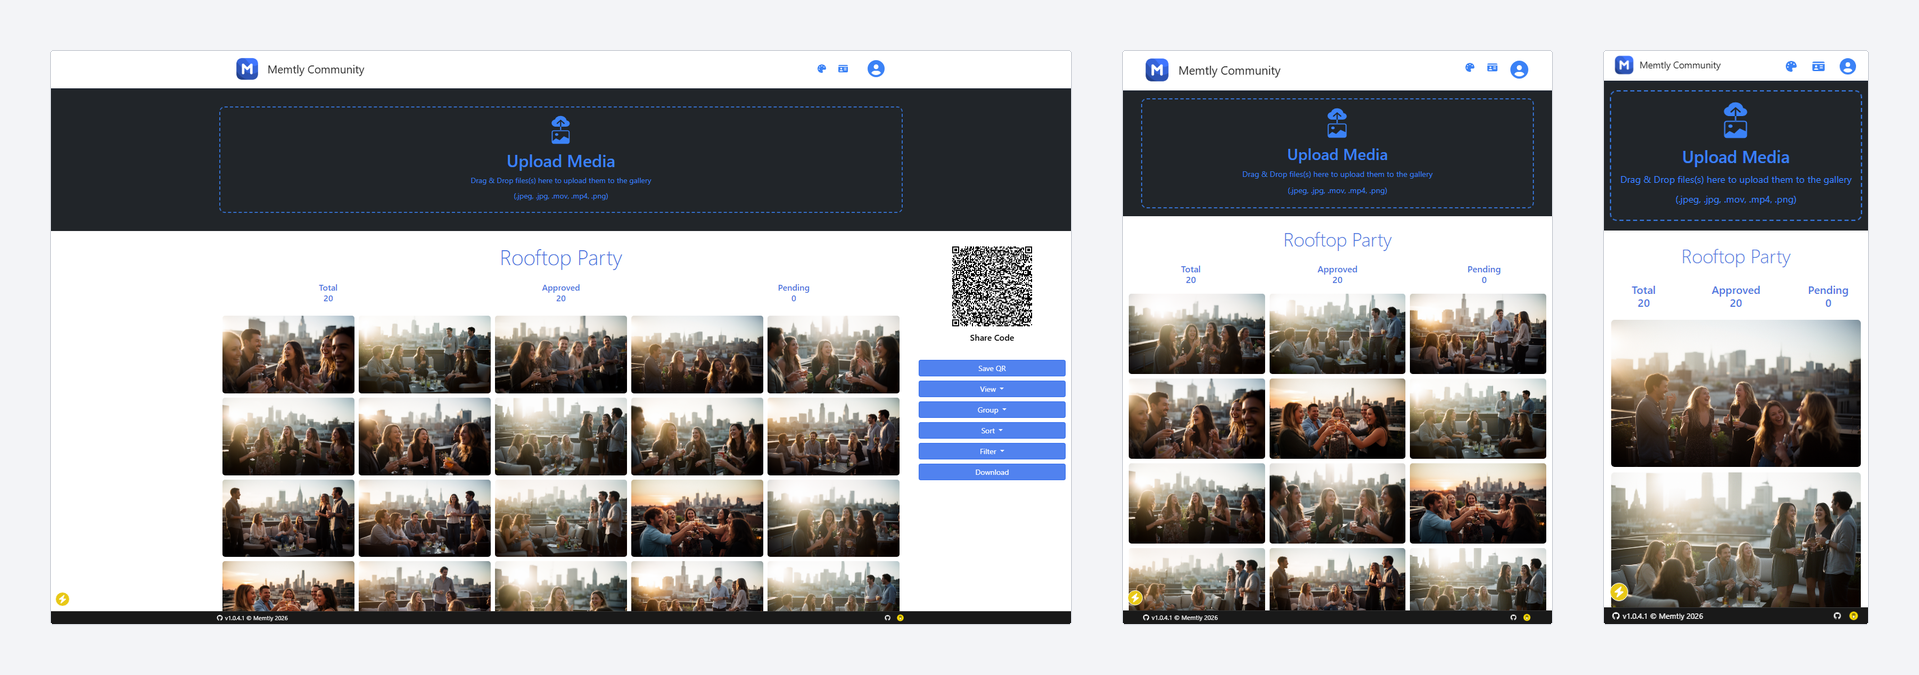Click the yellow round icon in the desktop footer
This screenshot has height=675, width=1919.
(x=900, y=618)
